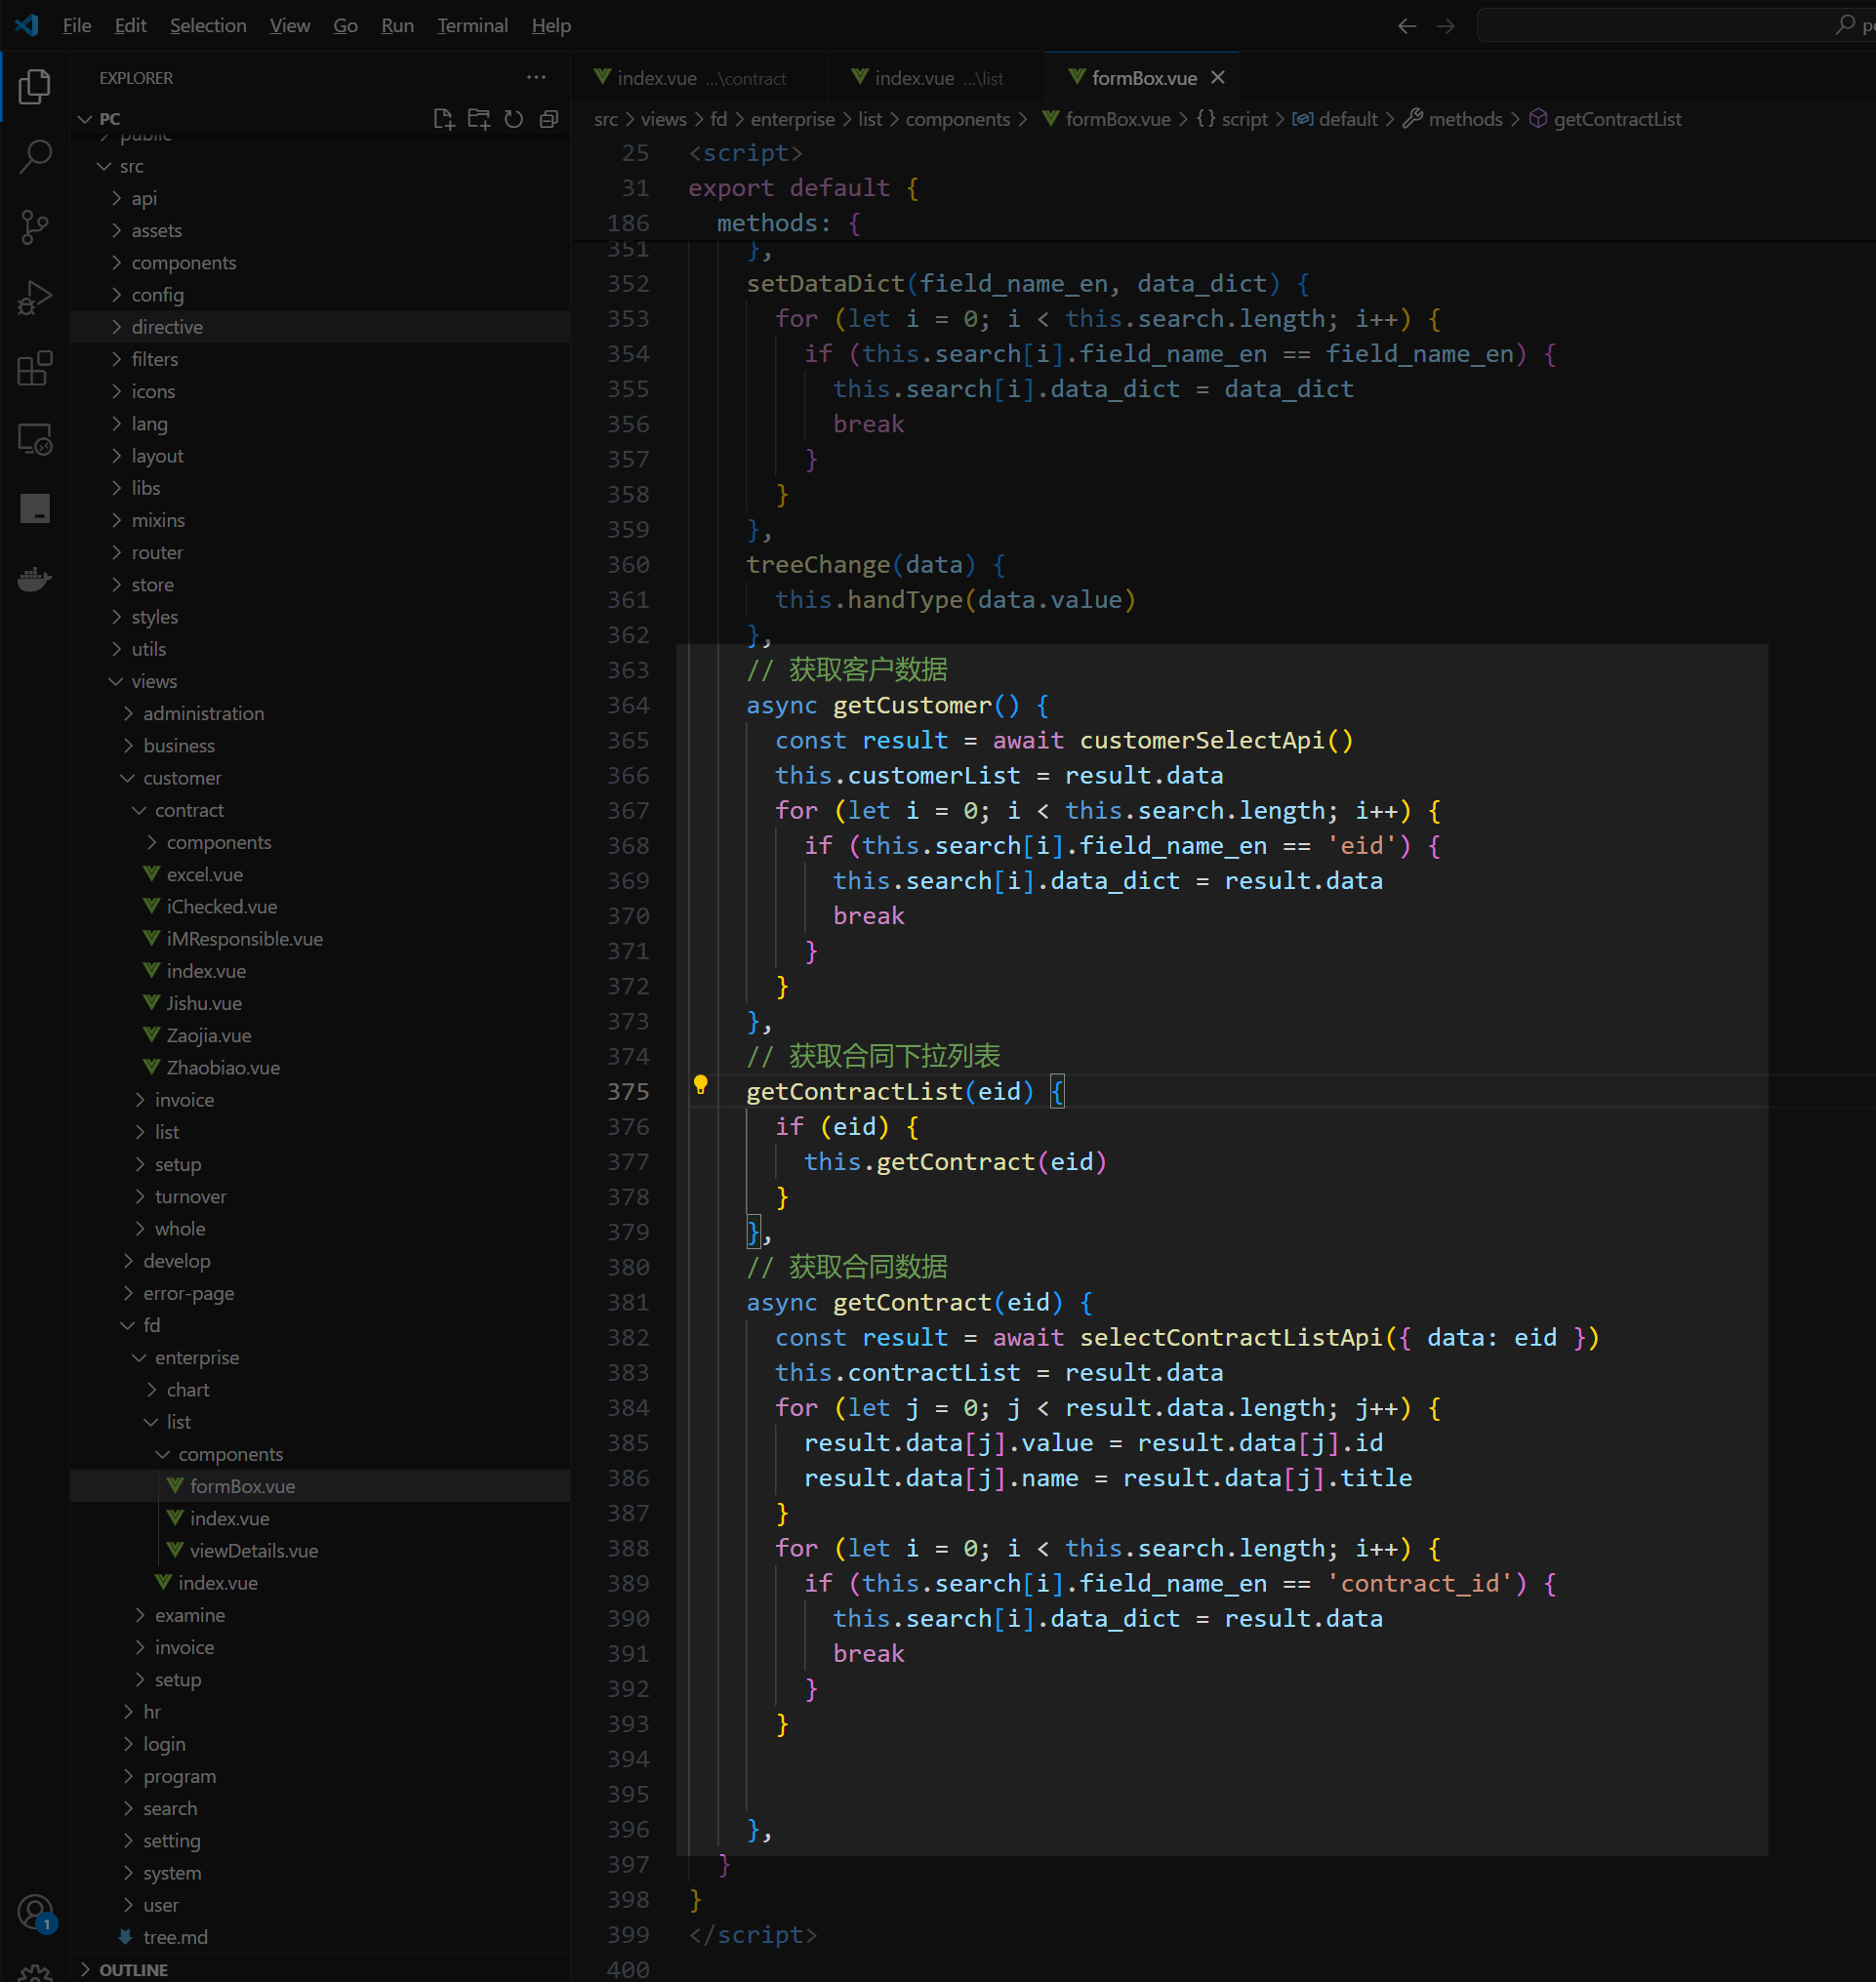Place cursor on getCustomer function name

tap(912, 705)
